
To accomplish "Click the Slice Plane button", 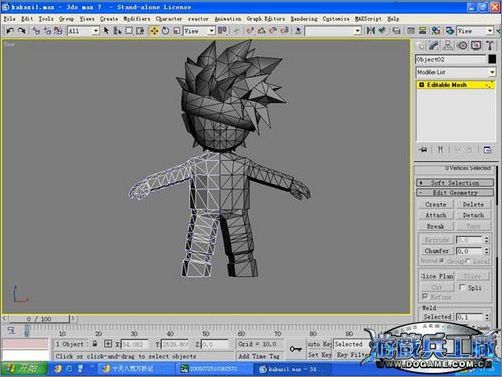I will (437, 276).
